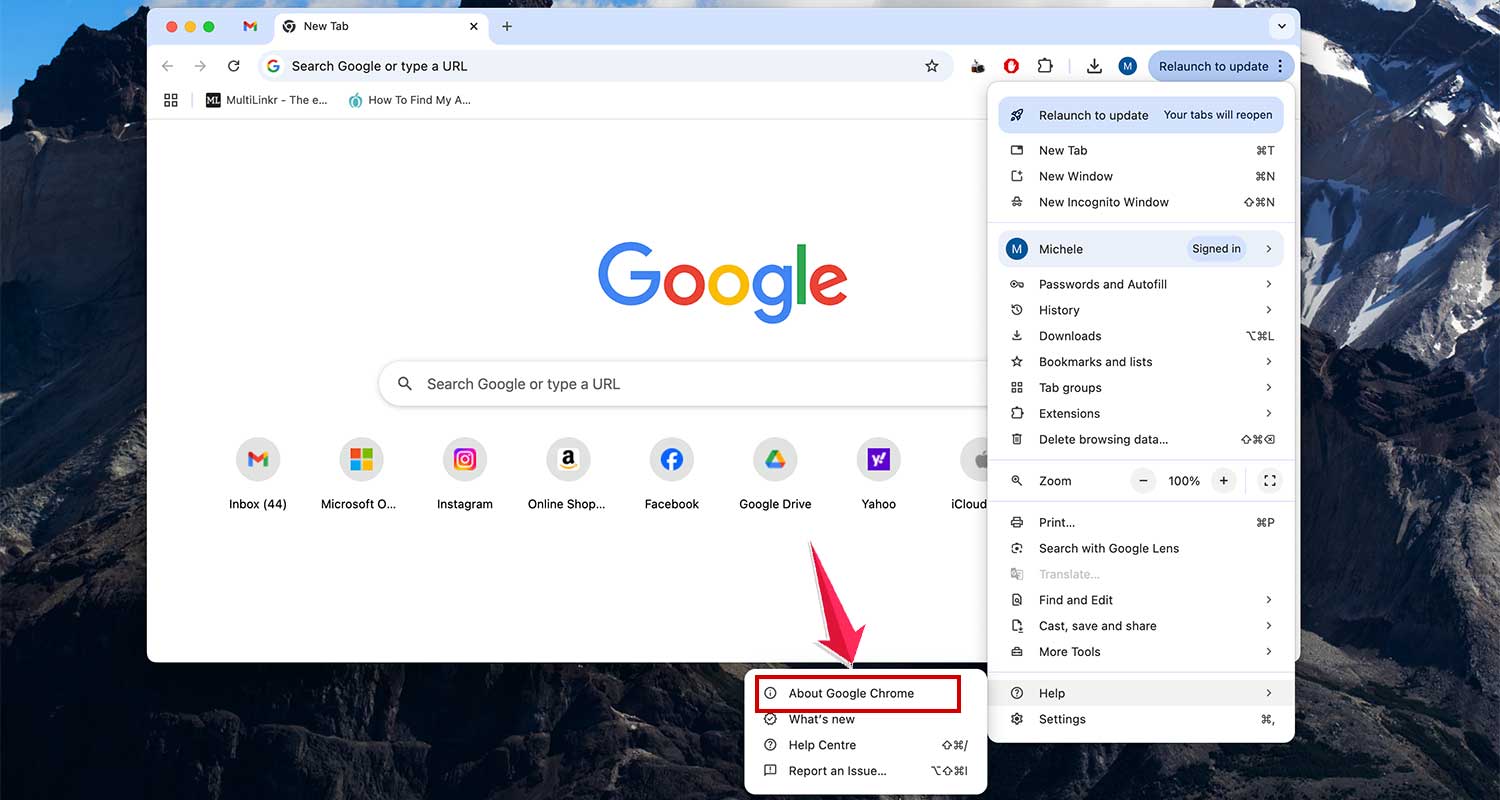Click the Chrome extensions puzzle icon
Image resolution: width=1500 pixels, height=800 pixels.
1045,66
